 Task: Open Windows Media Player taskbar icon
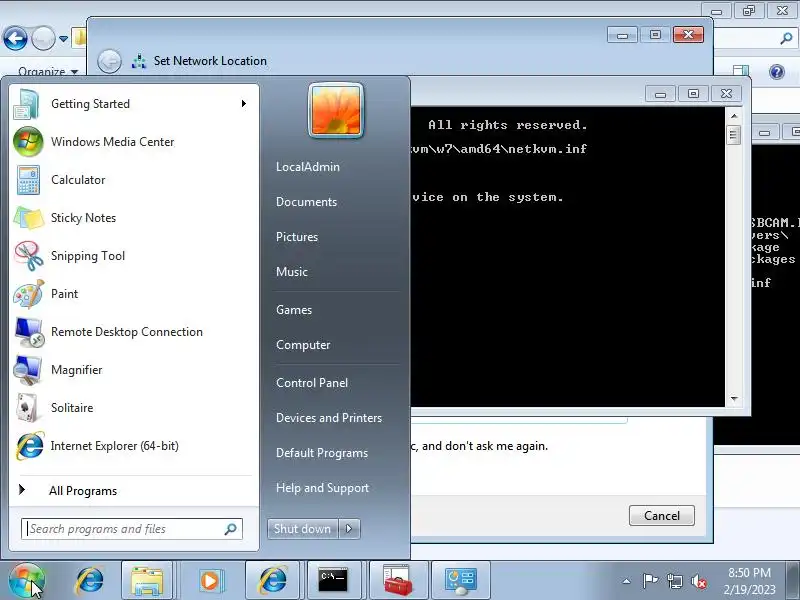(210, 581)
